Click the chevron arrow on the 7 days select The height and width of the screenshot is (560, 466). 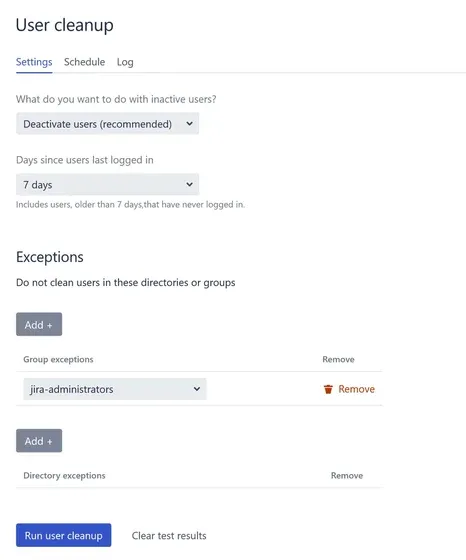[189, 184]
